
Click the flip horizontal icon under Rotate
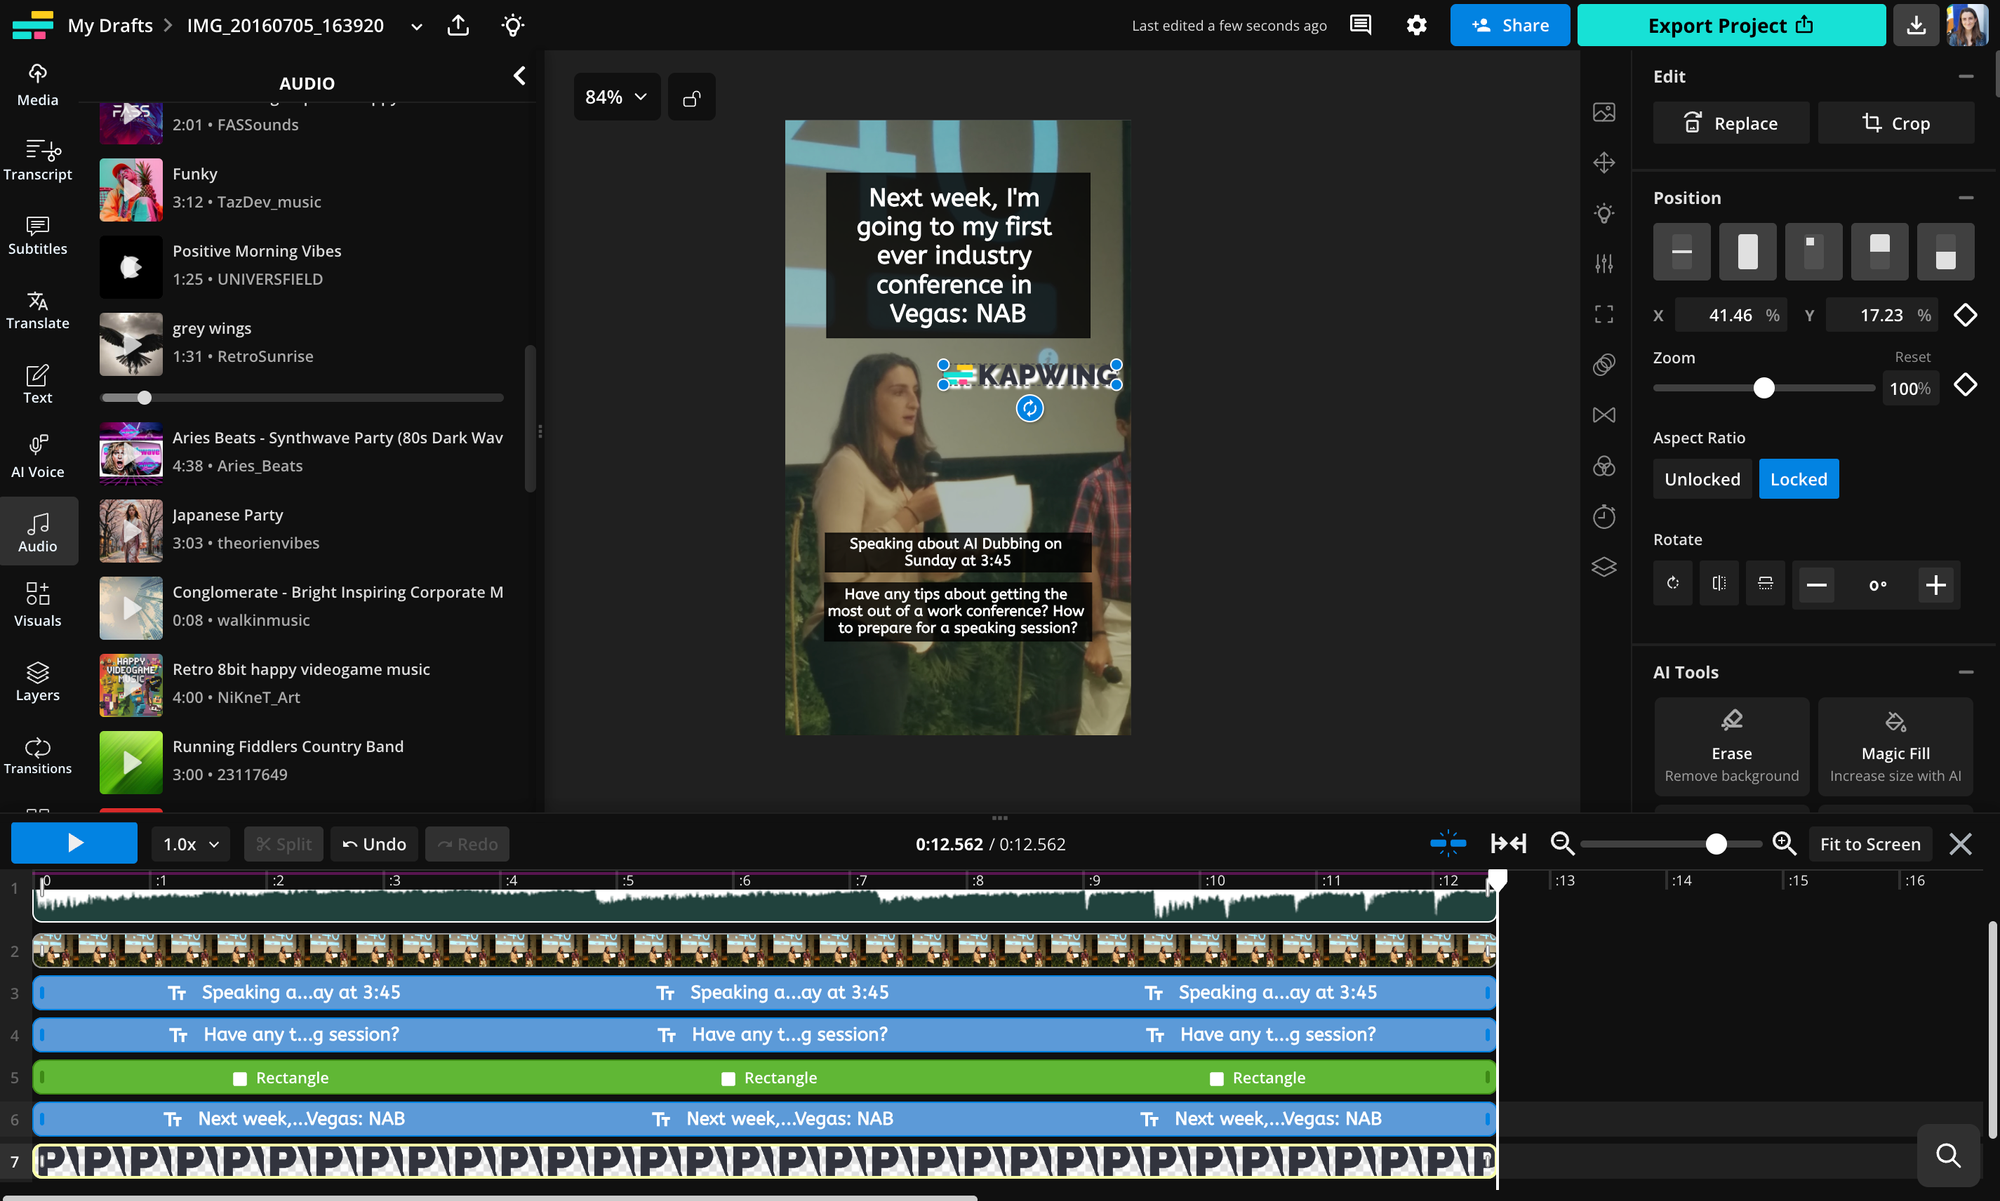(x=1719, y=584)
